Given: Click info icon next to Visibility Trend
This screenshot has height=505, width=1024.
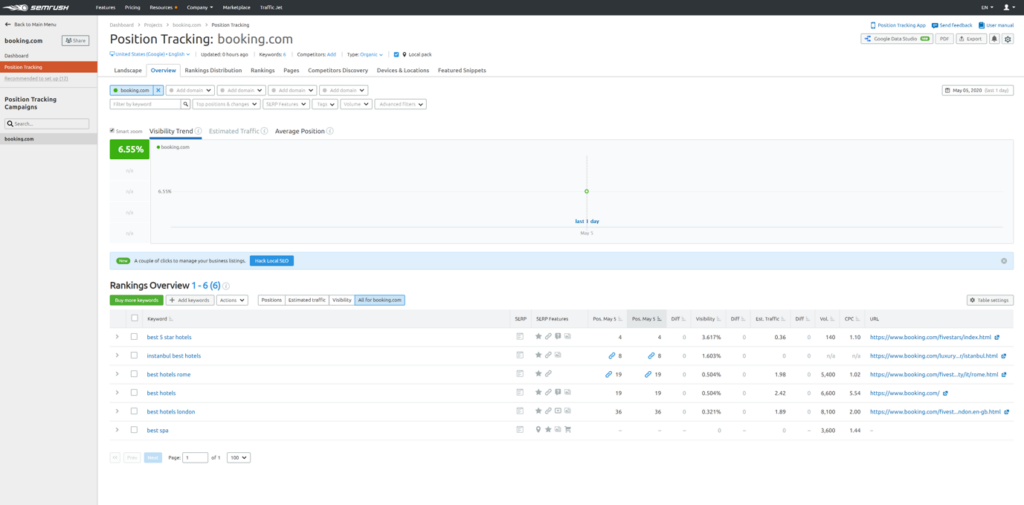Looking at the screenshot, I should (199, 131).
